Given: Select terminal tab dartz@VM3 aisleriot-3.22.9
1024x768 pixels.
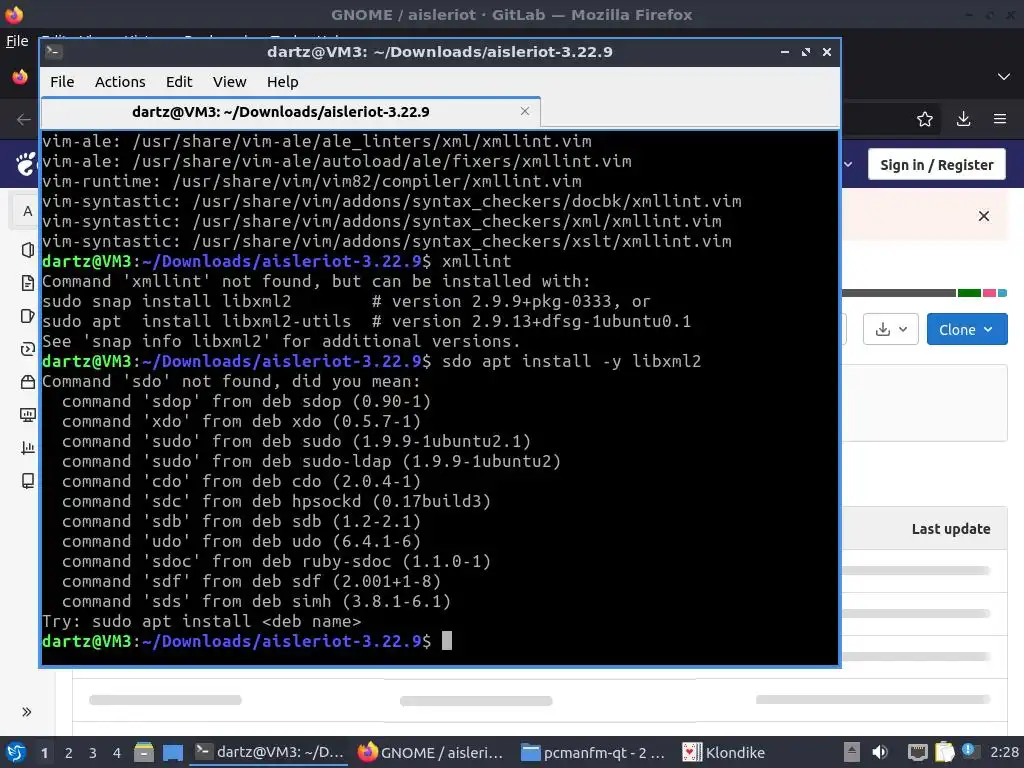Looking at the screenshot, I should coord(291,112).
